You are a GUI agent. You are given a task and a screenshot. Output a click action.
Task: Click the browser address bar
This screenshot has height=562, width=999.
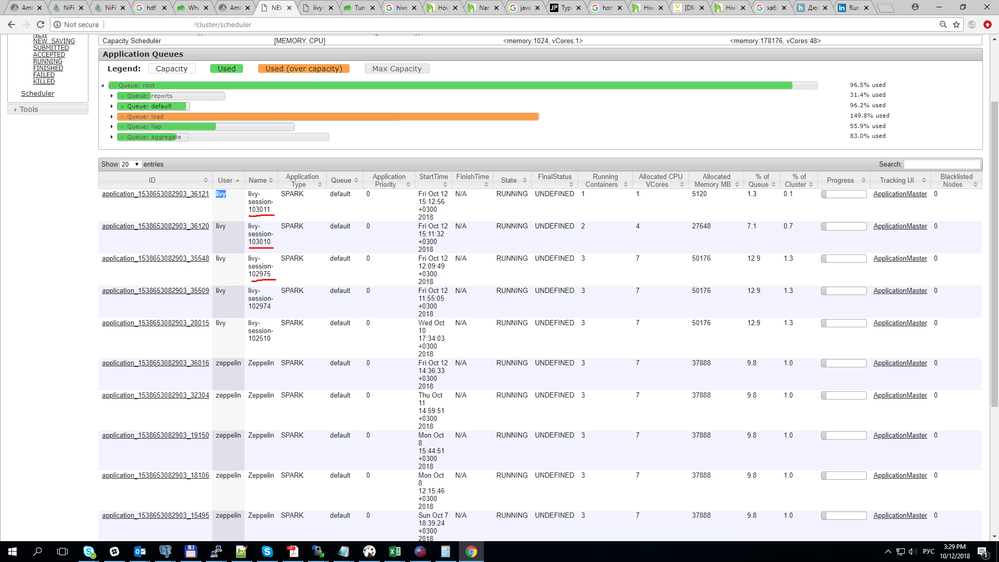[497, 24]
